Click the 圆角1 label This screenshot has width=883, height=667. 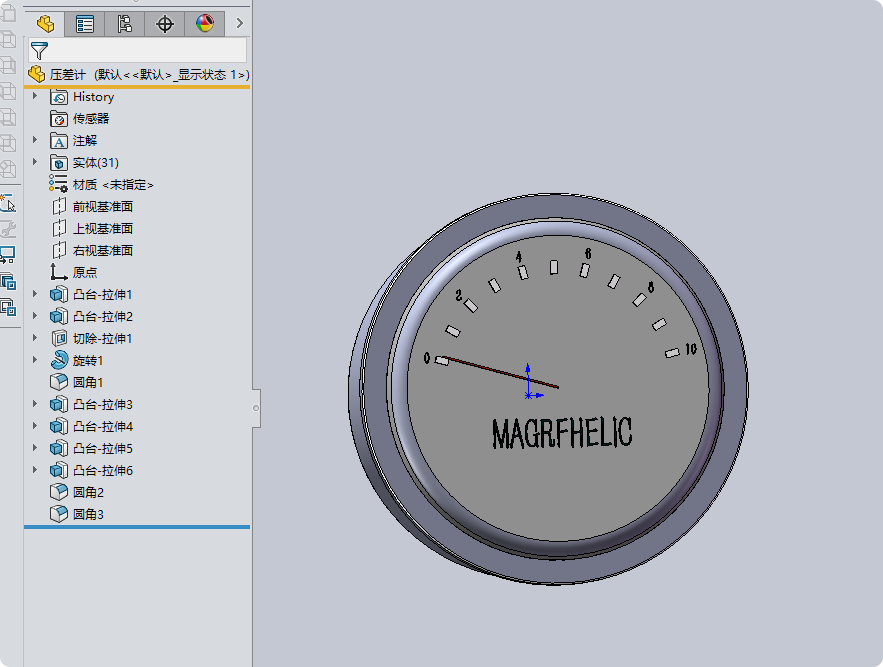[88, 383]
